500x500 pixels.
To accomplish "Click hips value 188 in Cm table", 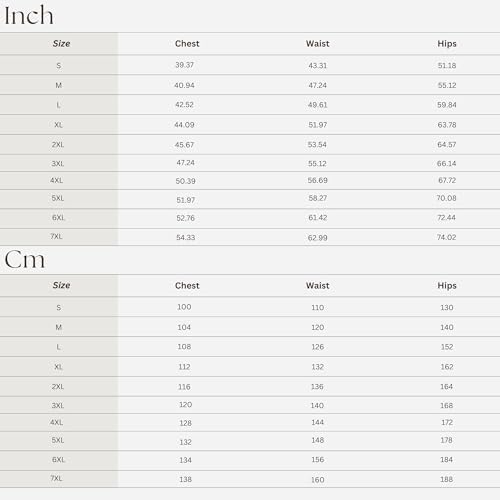I will pyautogui.click(x=446, y=479).
